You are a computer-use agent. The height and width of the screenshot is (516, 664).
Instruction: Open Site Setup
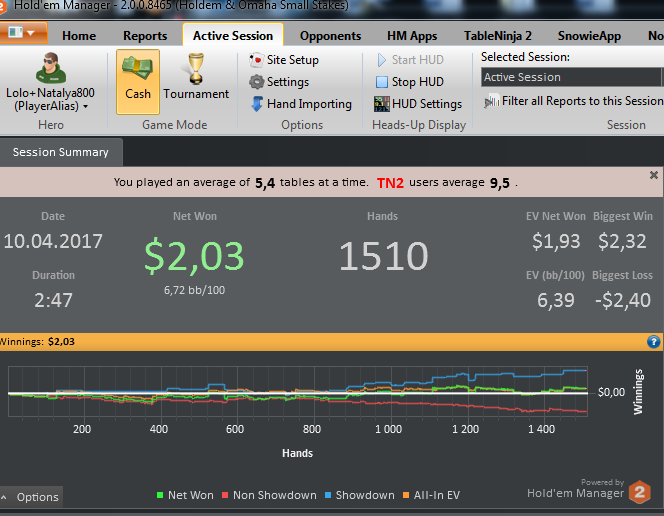284,60
